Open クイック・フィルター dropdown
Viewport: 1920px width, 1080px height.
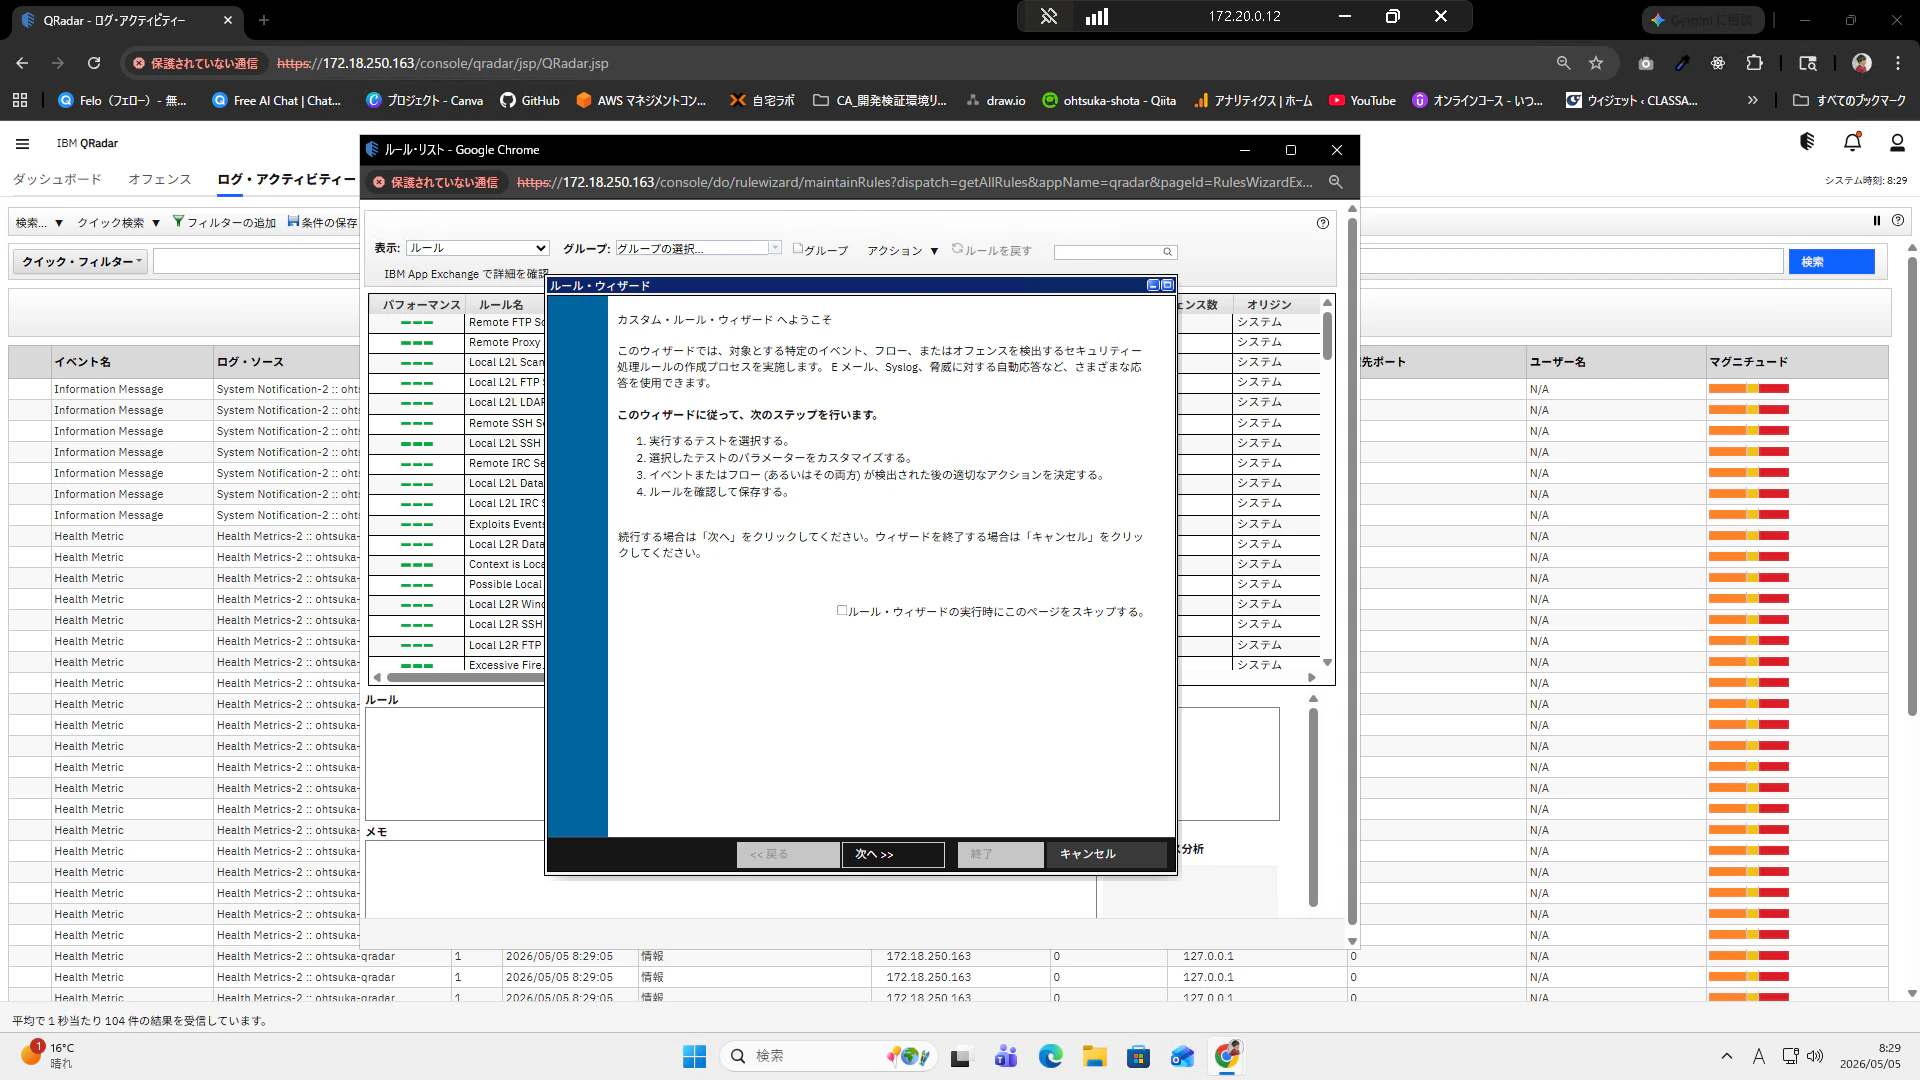coord(80,261)
